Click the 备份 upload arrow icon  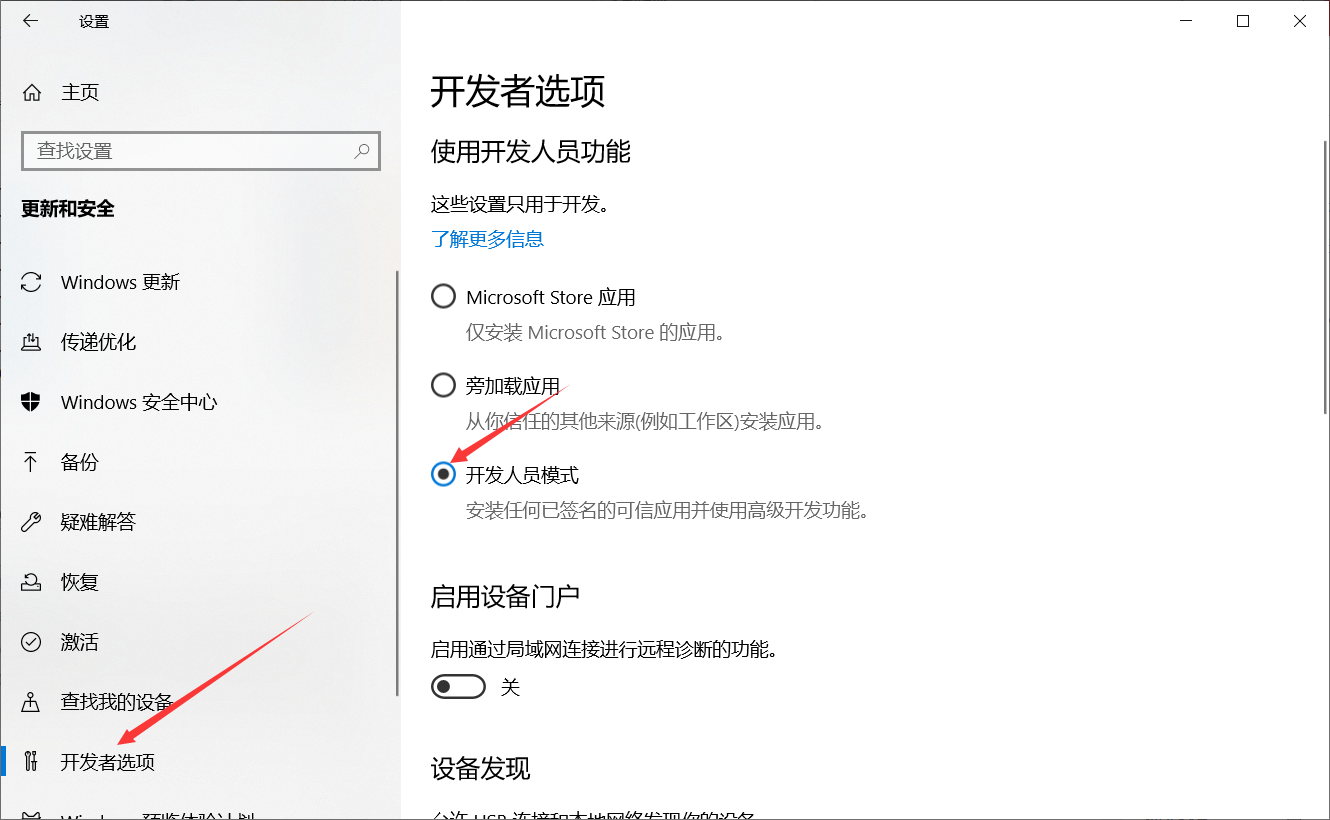[x=29, y=462]
